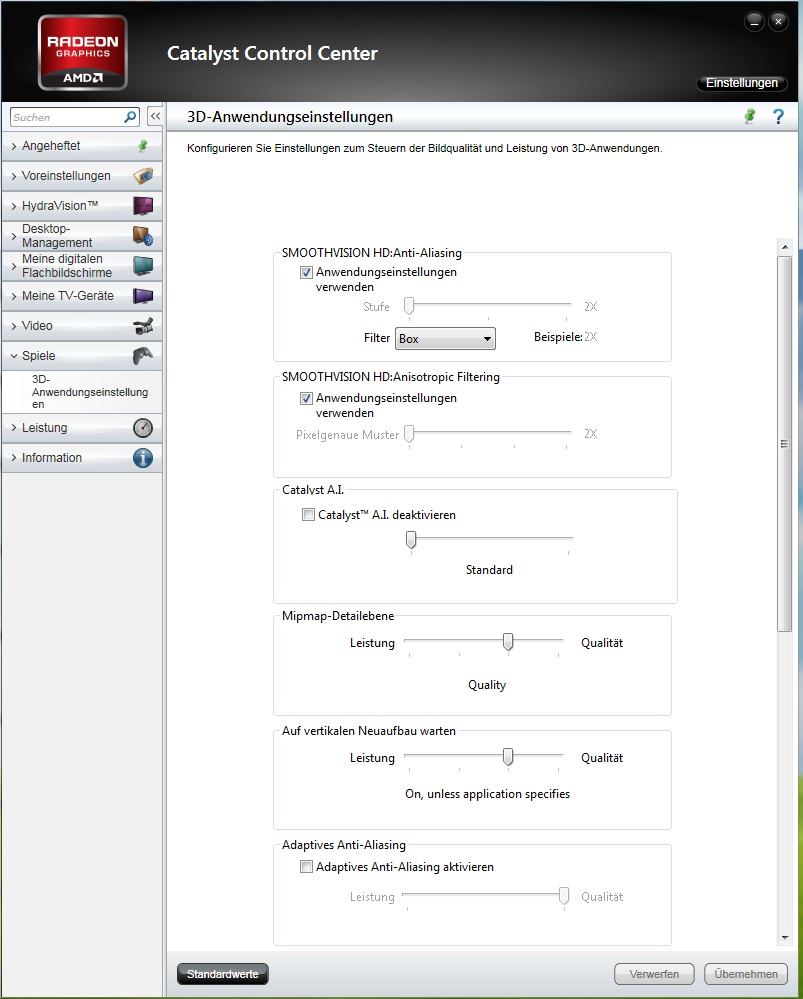Click the Pixelgenaue Muster slider handle

[x=409, y=434]
